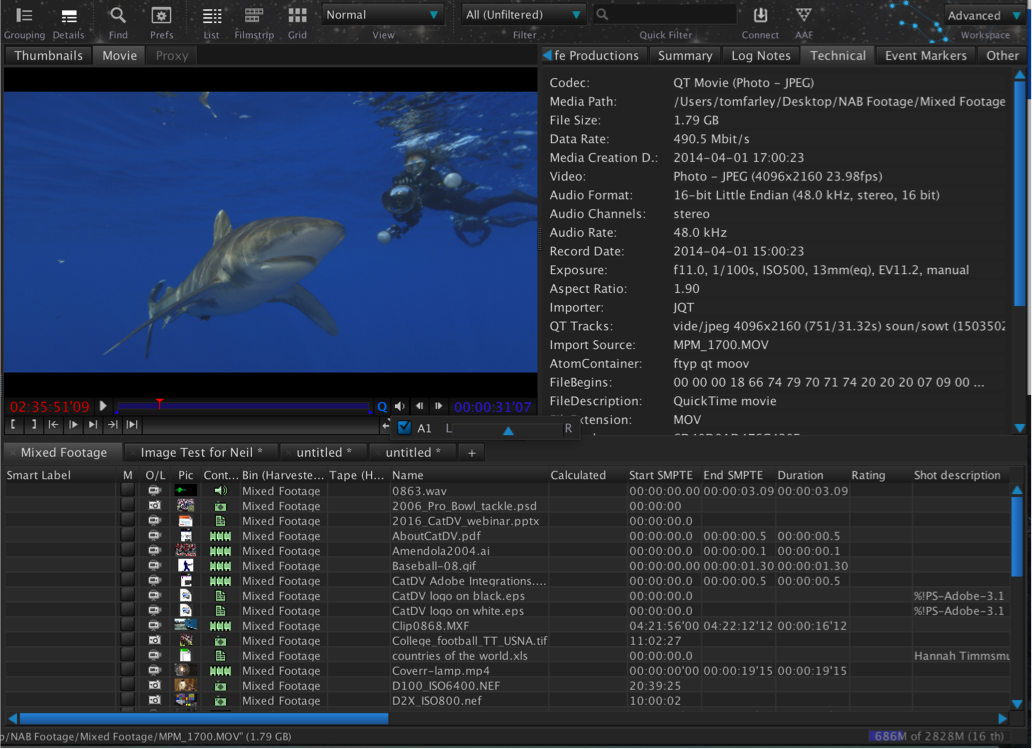Click the A1 audio pan slider
This screenshot has width=1032, height=749.
coord(508,430)
